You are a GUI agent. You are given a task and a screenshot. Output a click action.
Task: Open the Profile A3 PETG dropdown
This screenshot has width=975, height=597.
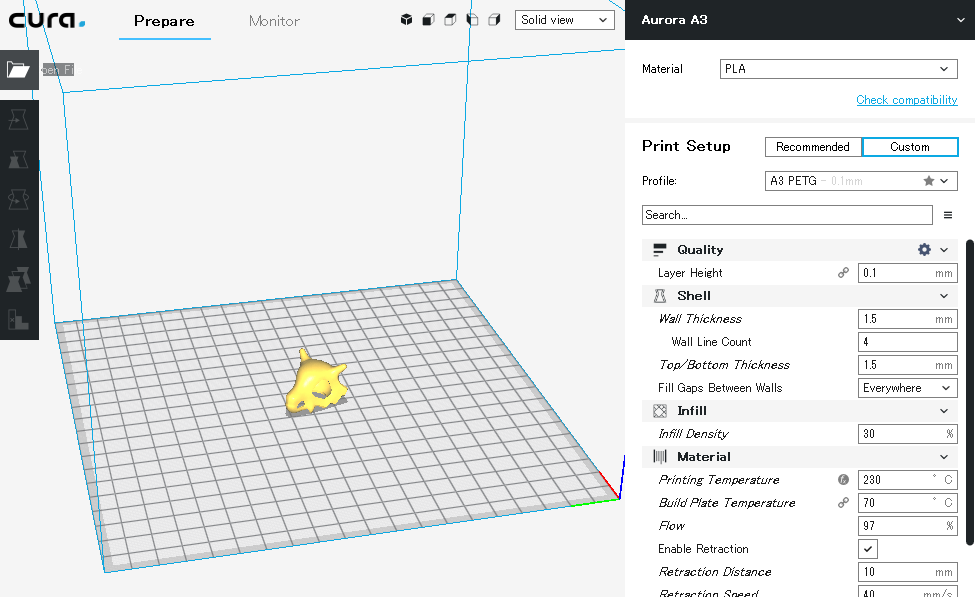(x=861, y=181)
